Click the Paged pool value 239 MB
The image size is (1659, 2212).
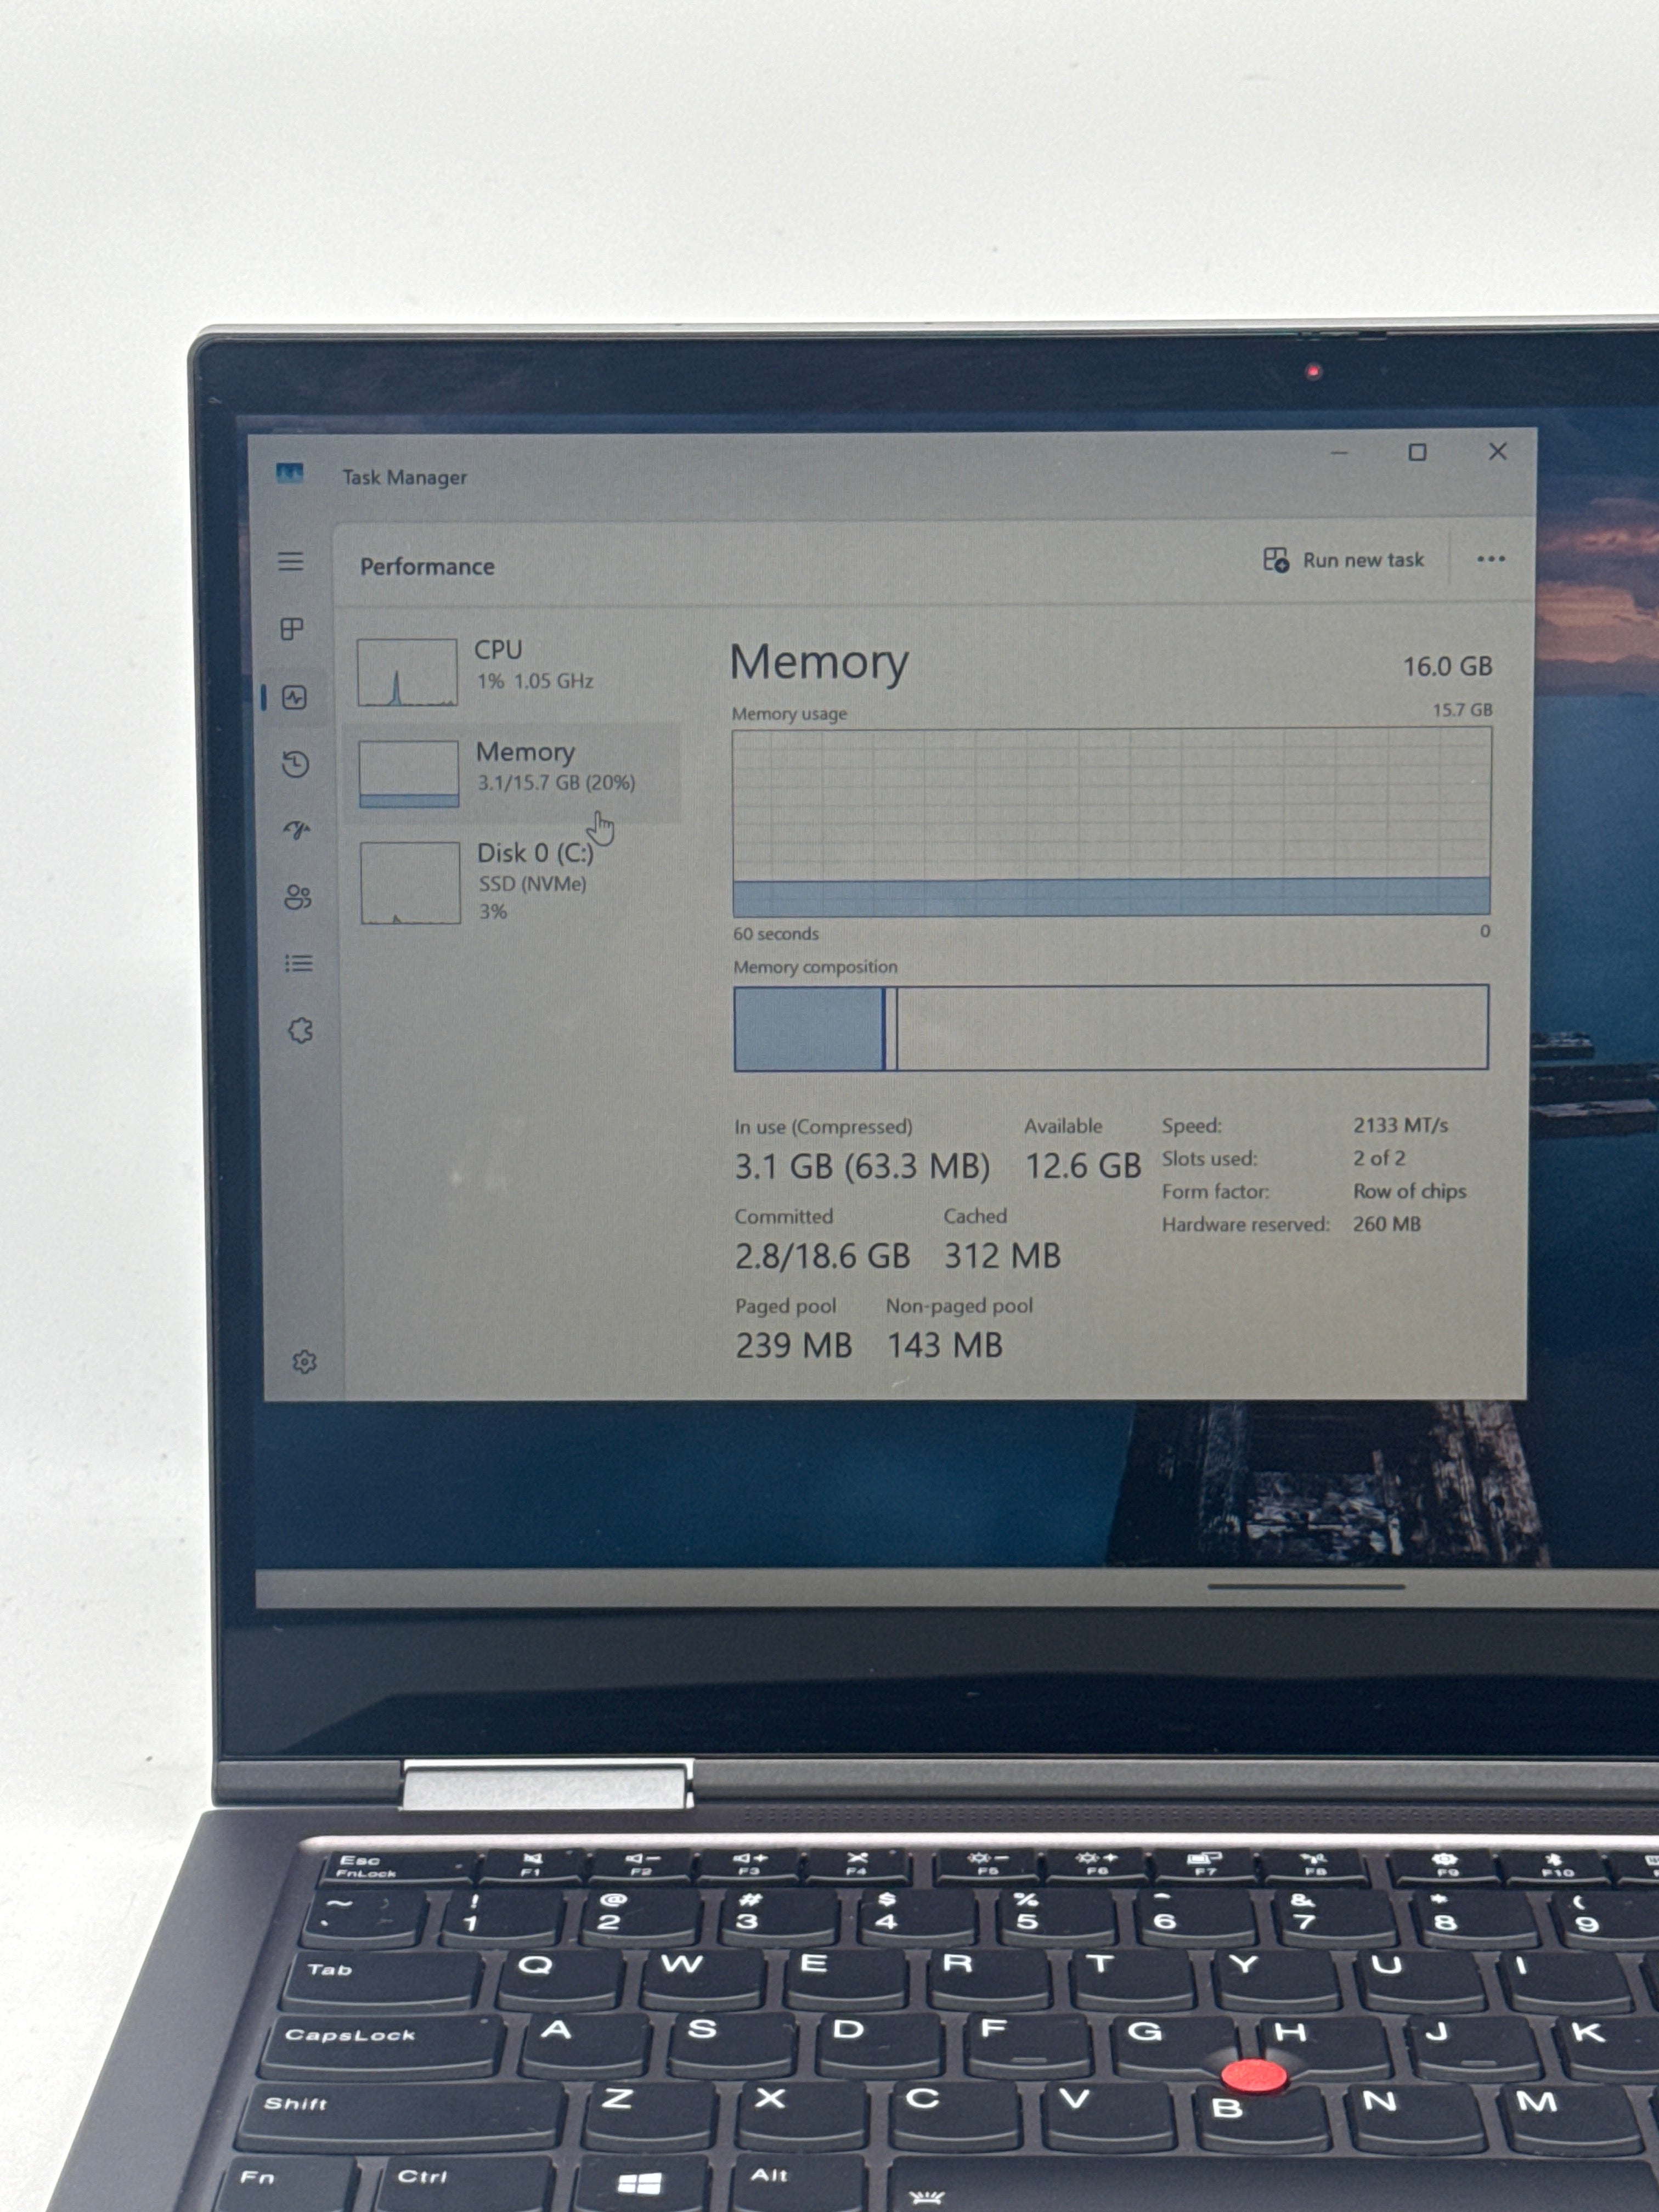[794, 1345]
